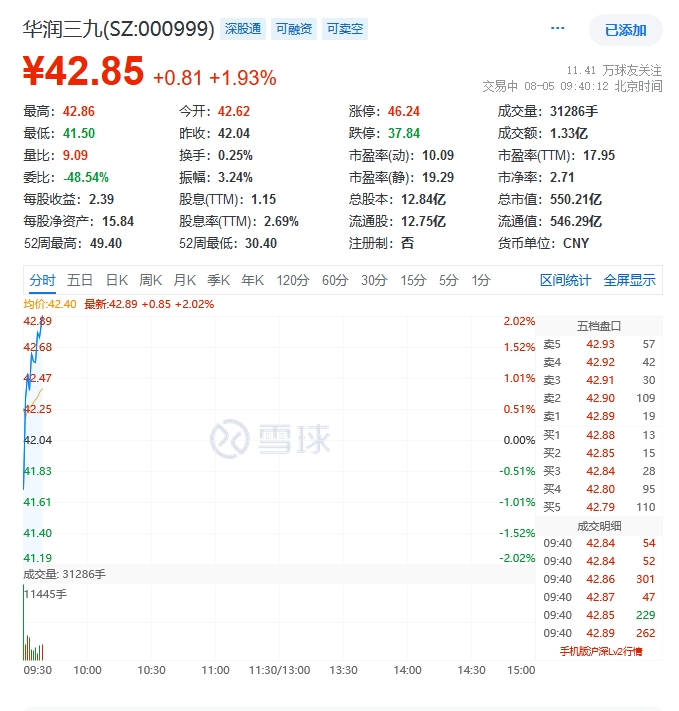679x711 pixels.
Task: Click the 跌停 value 37.84
Action: click(404, 133)
